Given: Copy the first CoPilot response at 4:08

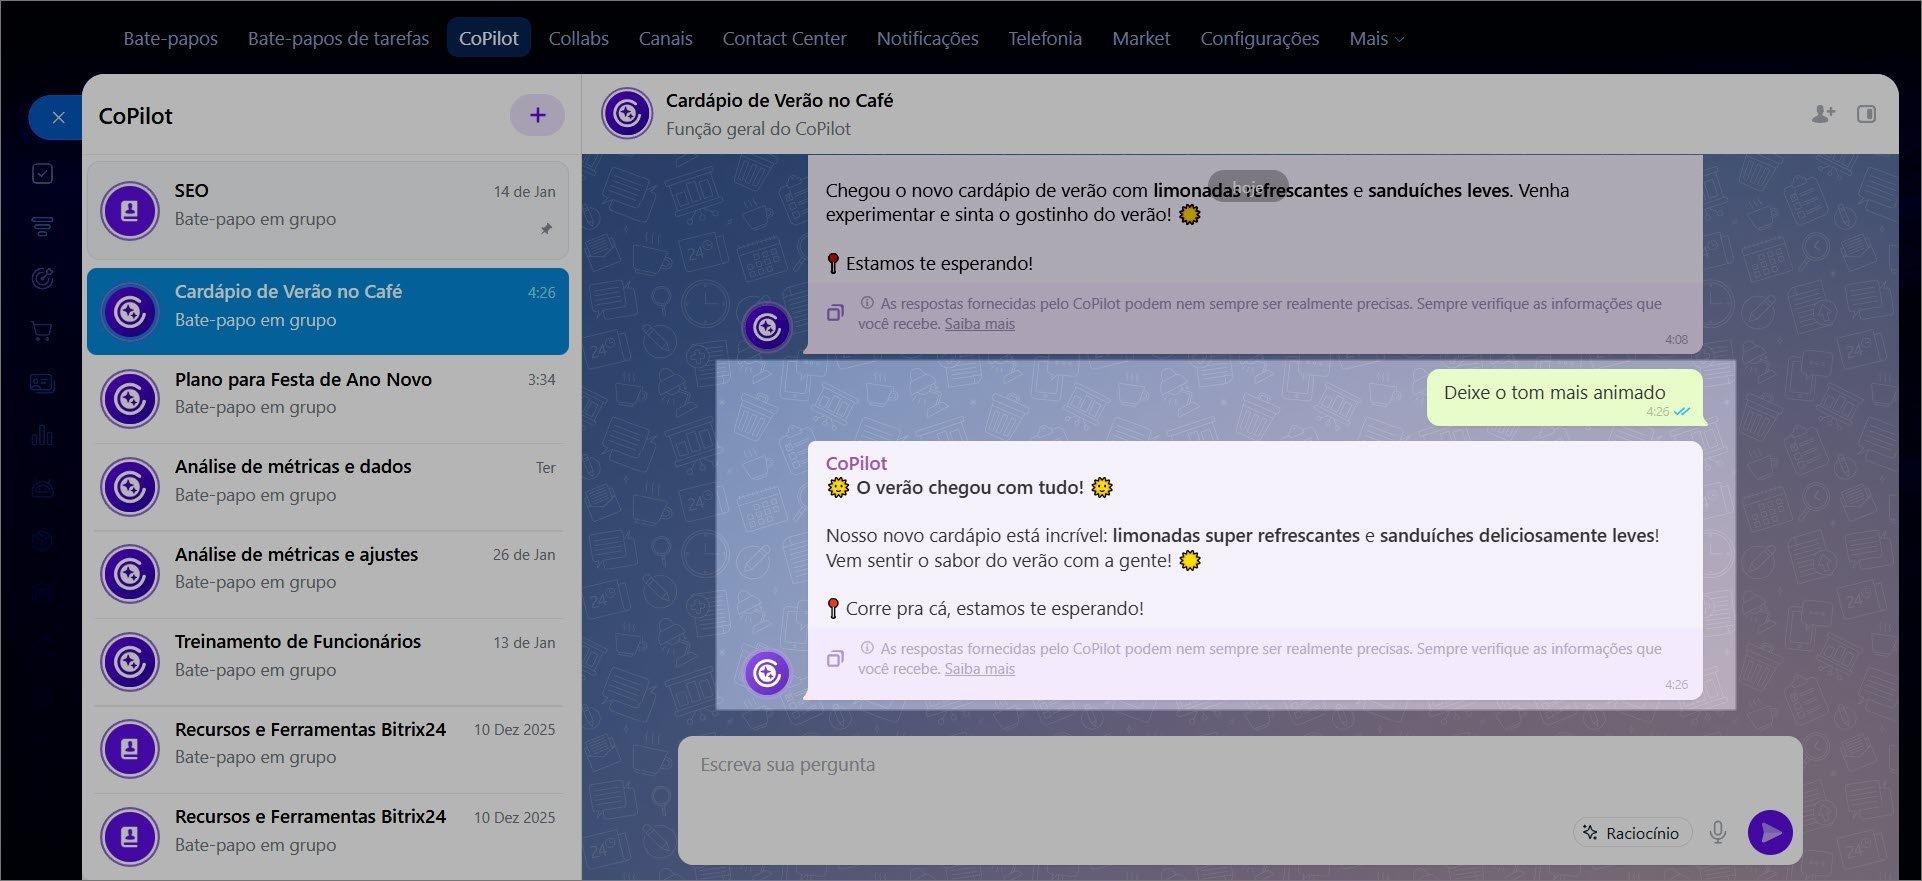Looking at the screenshot, I should (835, 313).
